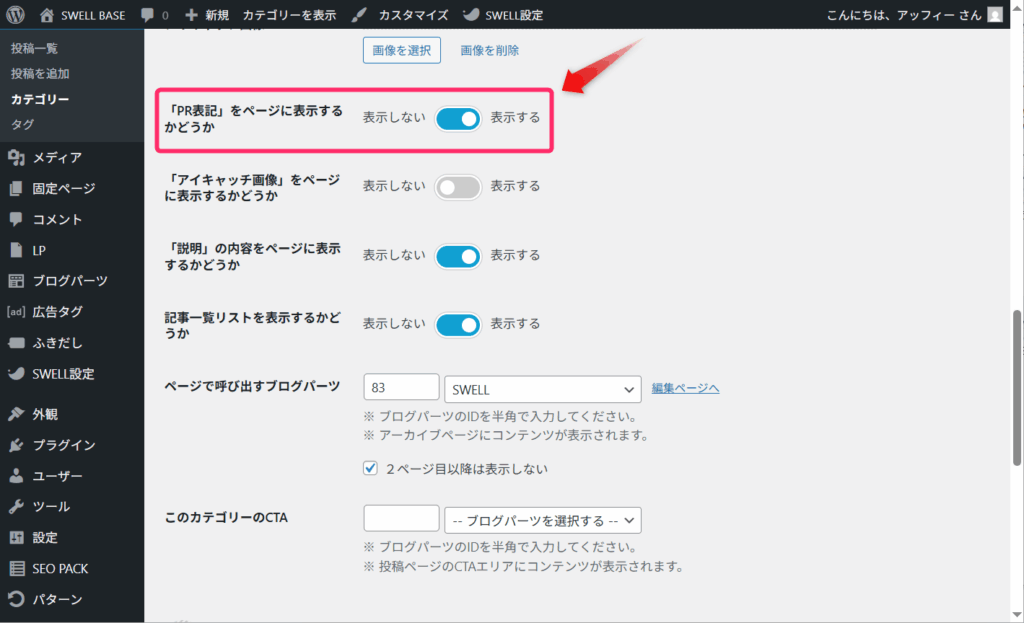Click こんにちは、アッフィー さん account link

[904, 15]
